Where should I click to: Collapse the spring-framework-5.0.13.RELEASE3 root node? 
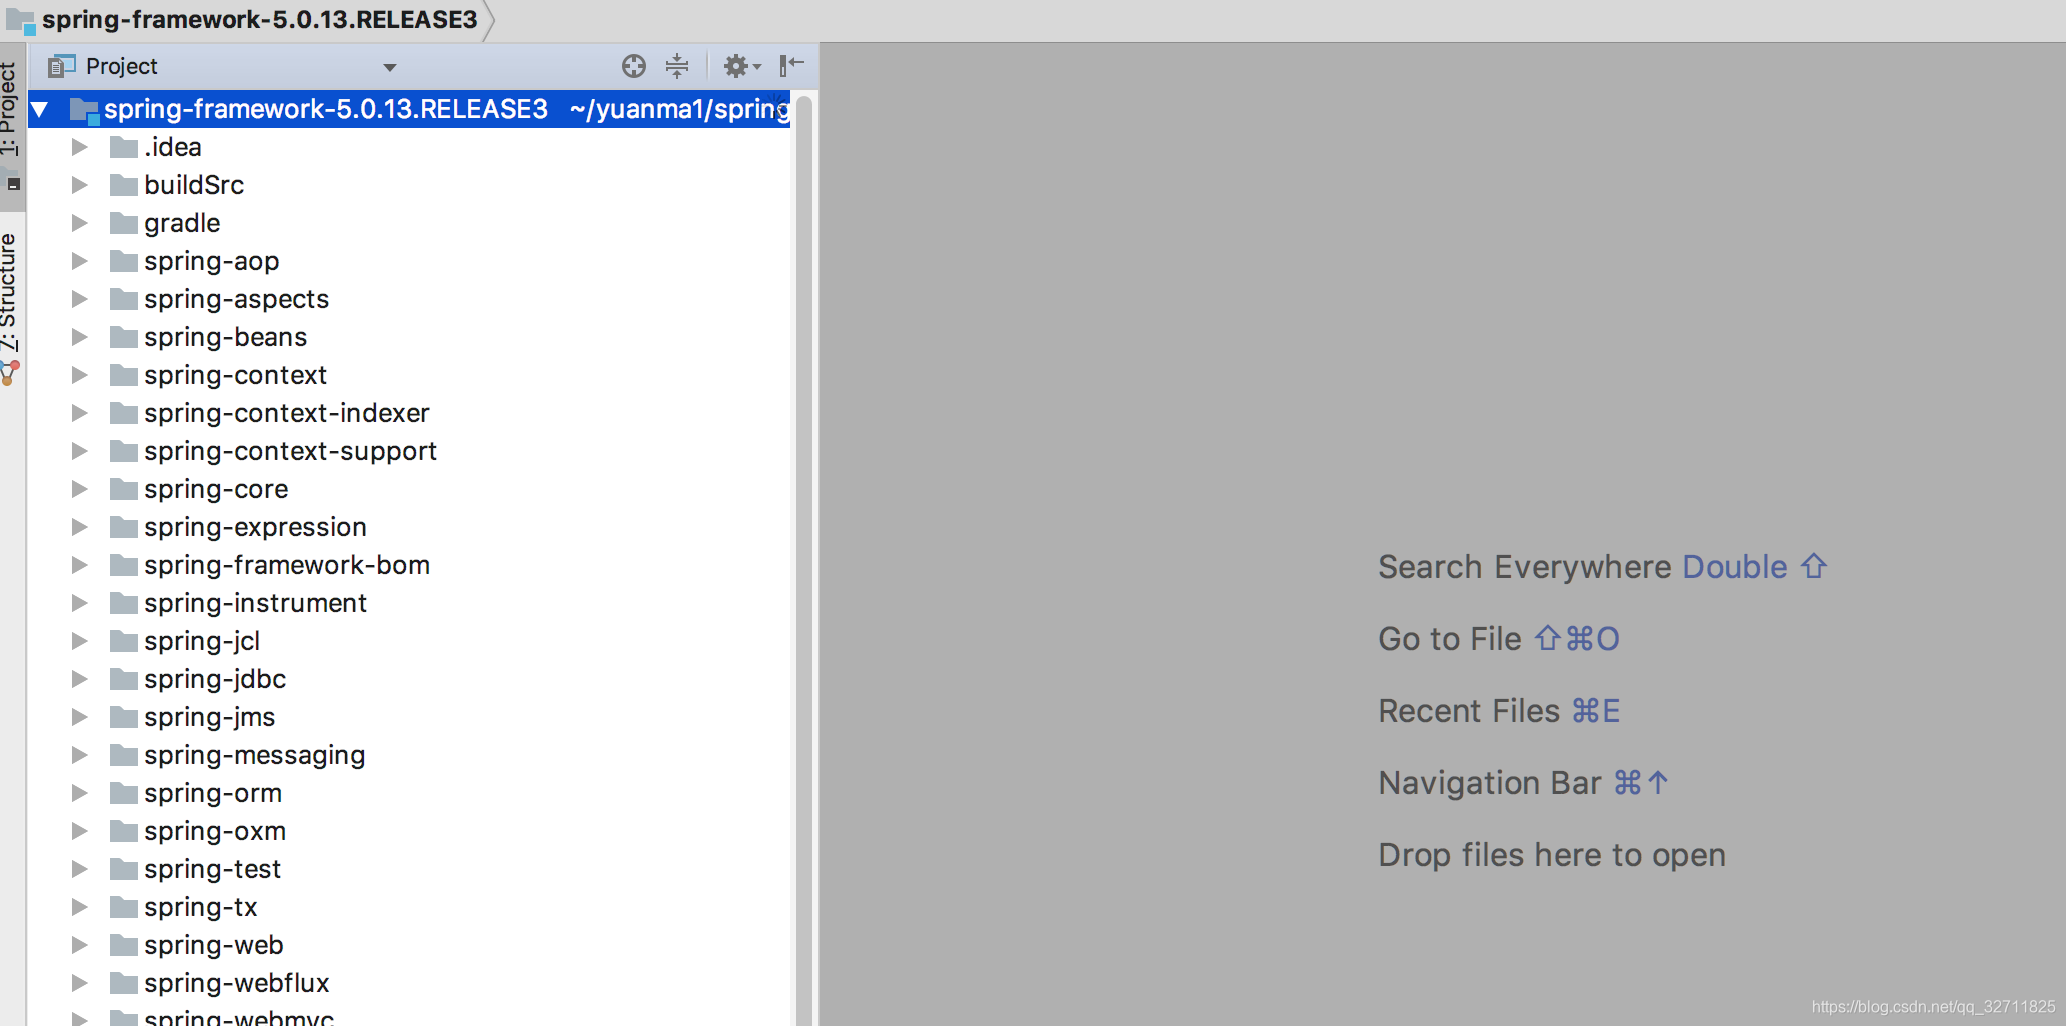coord(40,109)
